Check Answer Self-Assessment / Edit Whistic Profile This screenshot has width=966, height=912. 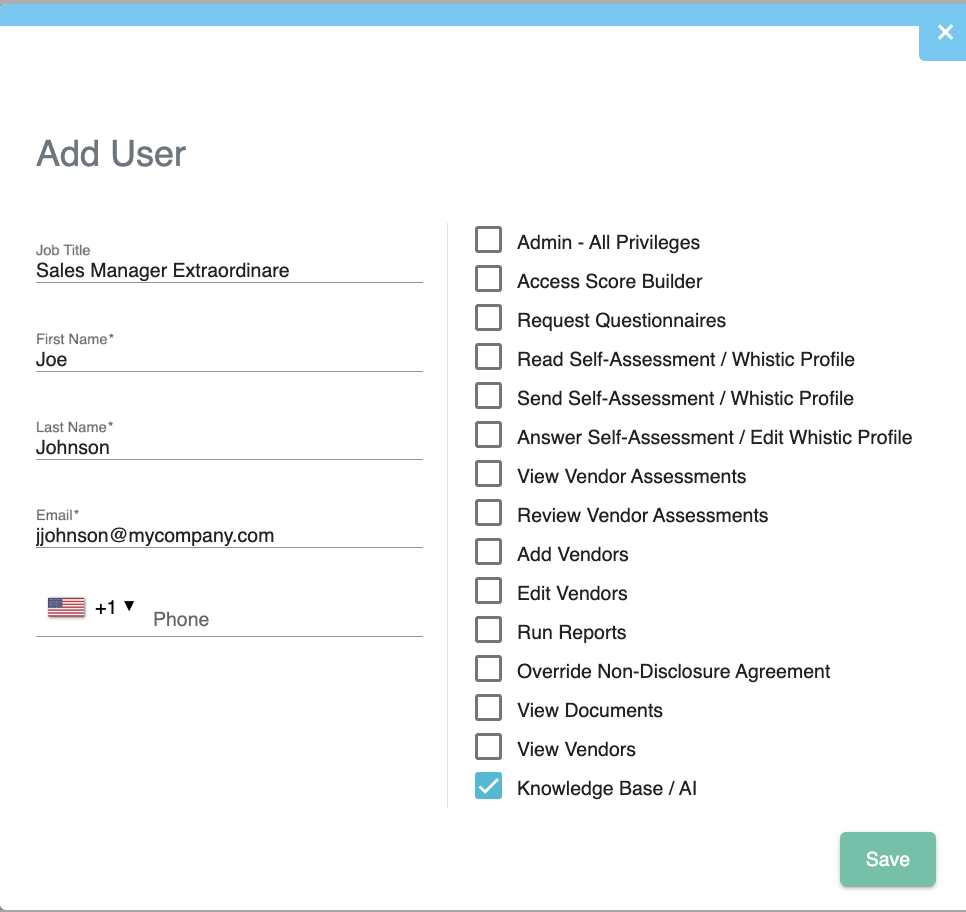[488, 434]
